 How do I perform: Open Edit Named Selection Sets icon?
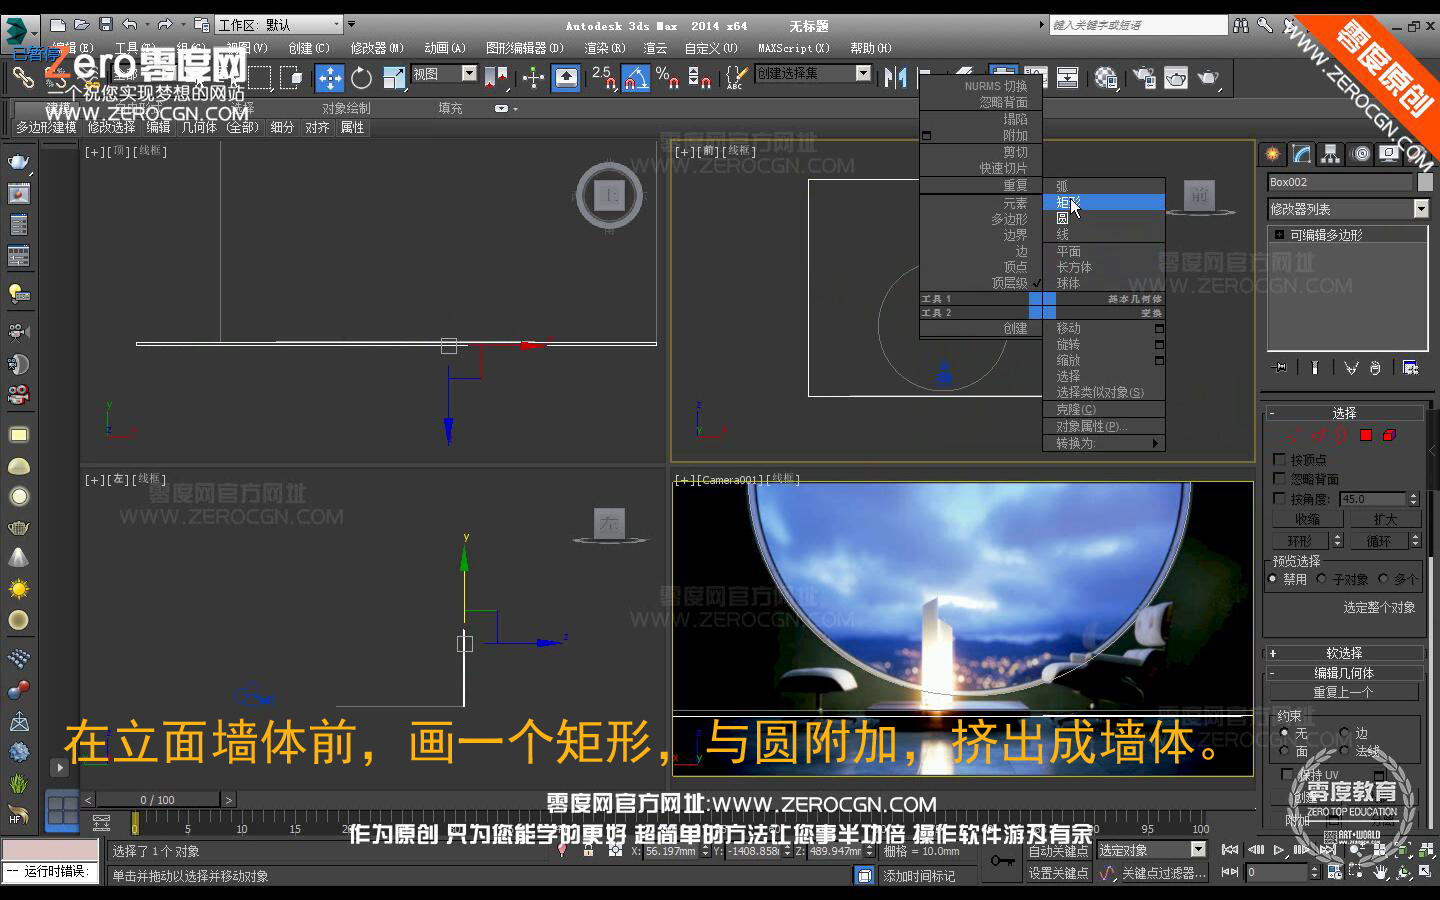[736, 77]
